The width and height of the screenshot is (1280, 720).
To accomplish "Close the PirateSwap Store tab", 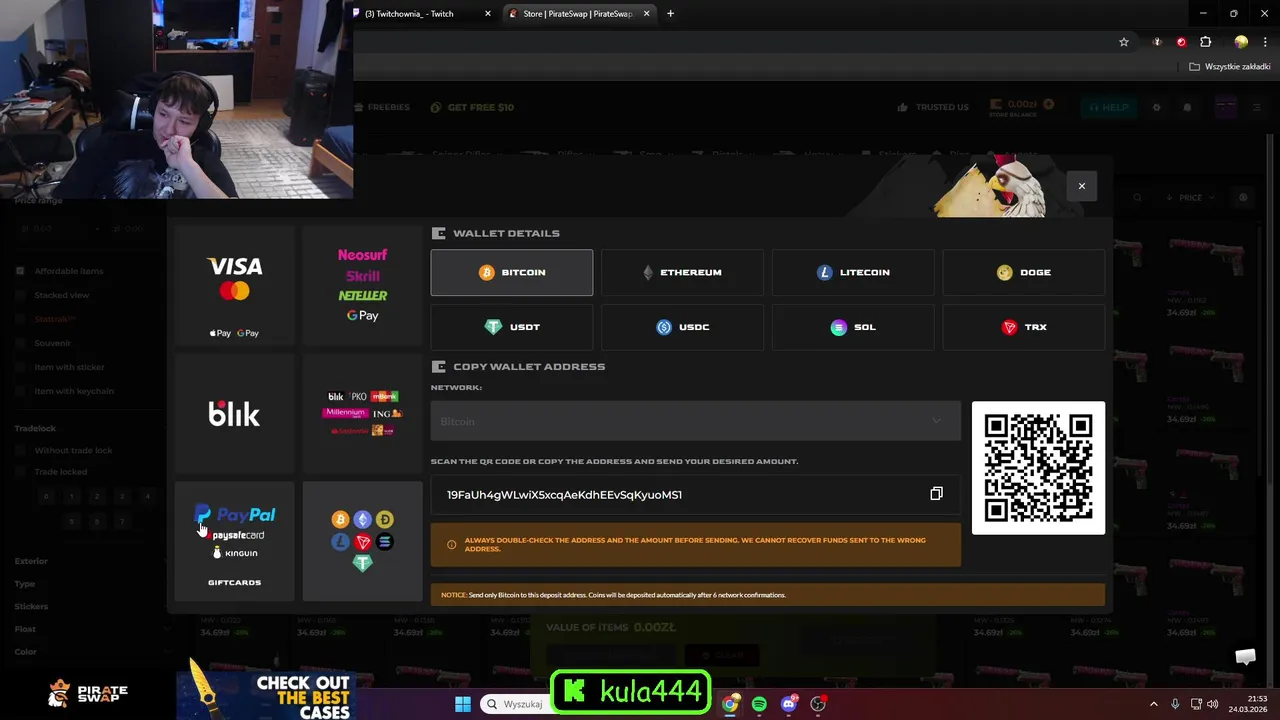I will point(647,14).
